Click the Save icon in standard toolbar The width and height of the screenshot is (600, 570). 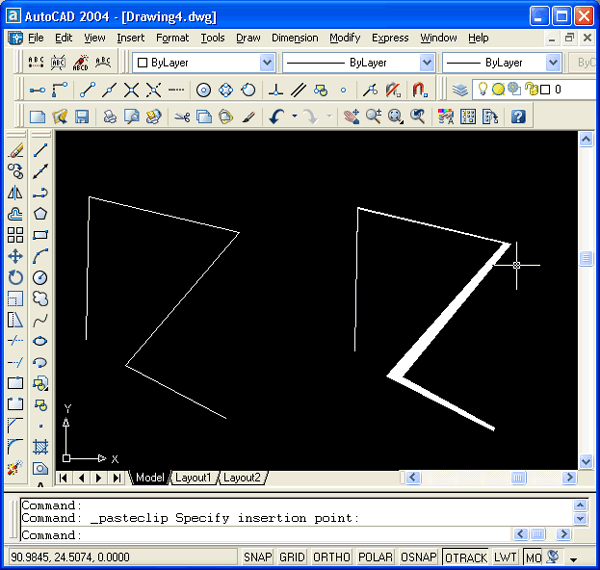[x=82, y=116]
